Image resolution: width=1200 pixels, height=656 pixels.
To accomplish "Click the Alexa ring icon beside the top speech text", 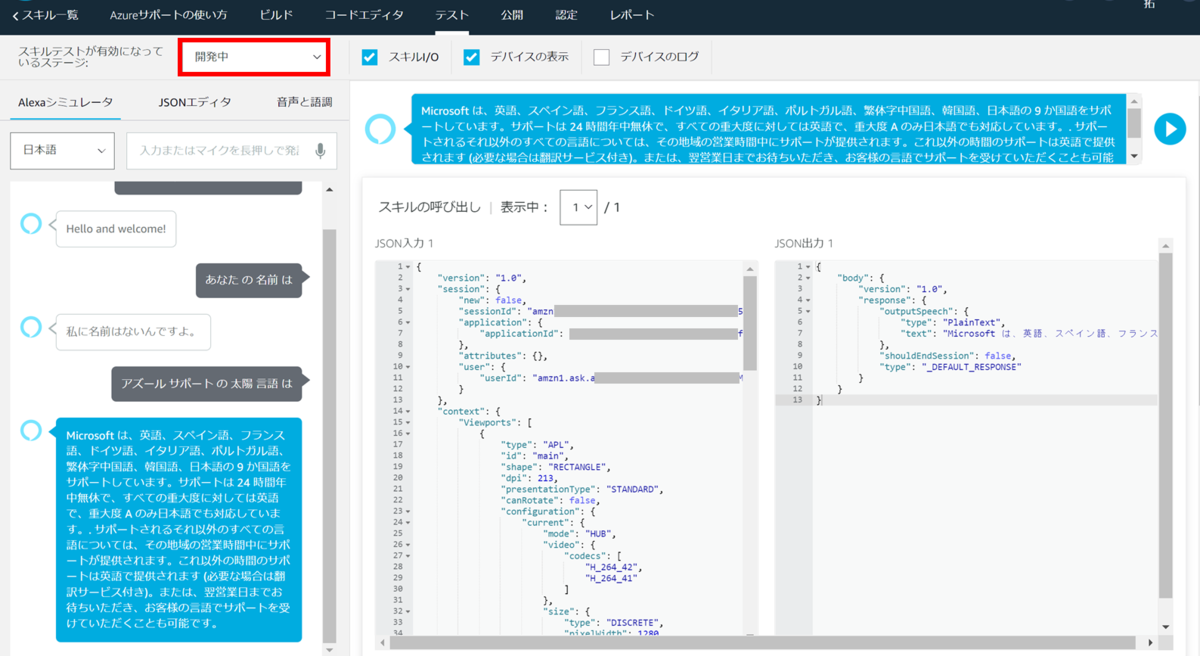I will point(380,129).
